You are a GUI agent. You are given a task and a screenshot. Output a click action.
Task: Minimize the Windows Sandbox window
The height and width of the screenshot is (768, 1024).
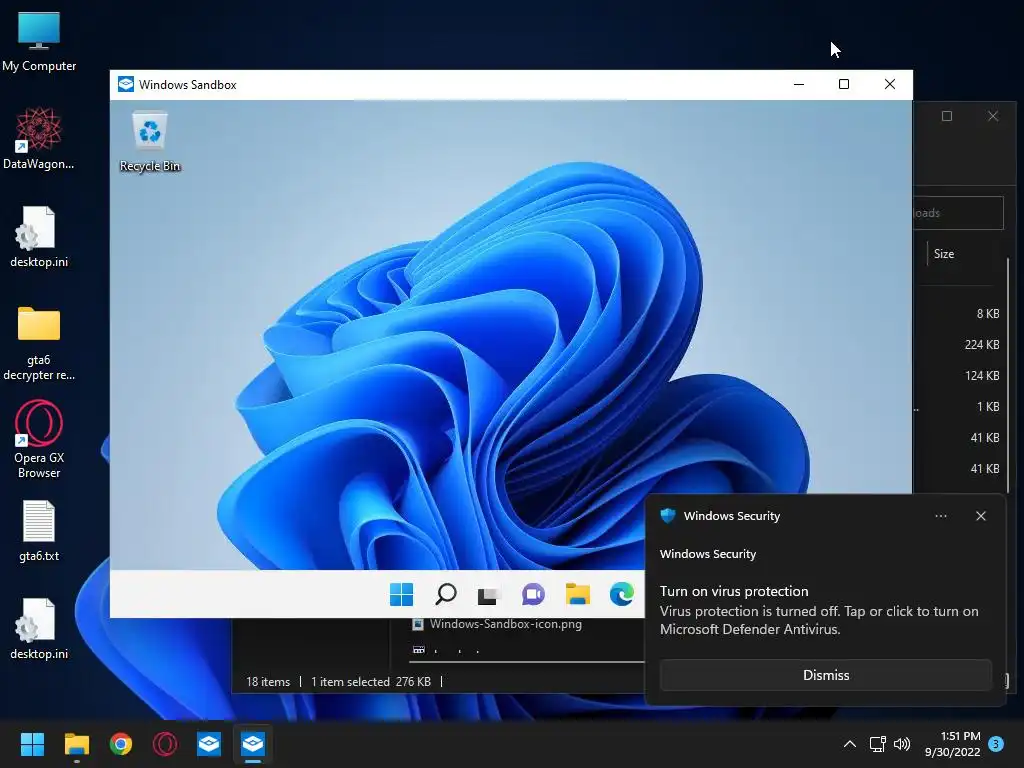pos(799,84)
